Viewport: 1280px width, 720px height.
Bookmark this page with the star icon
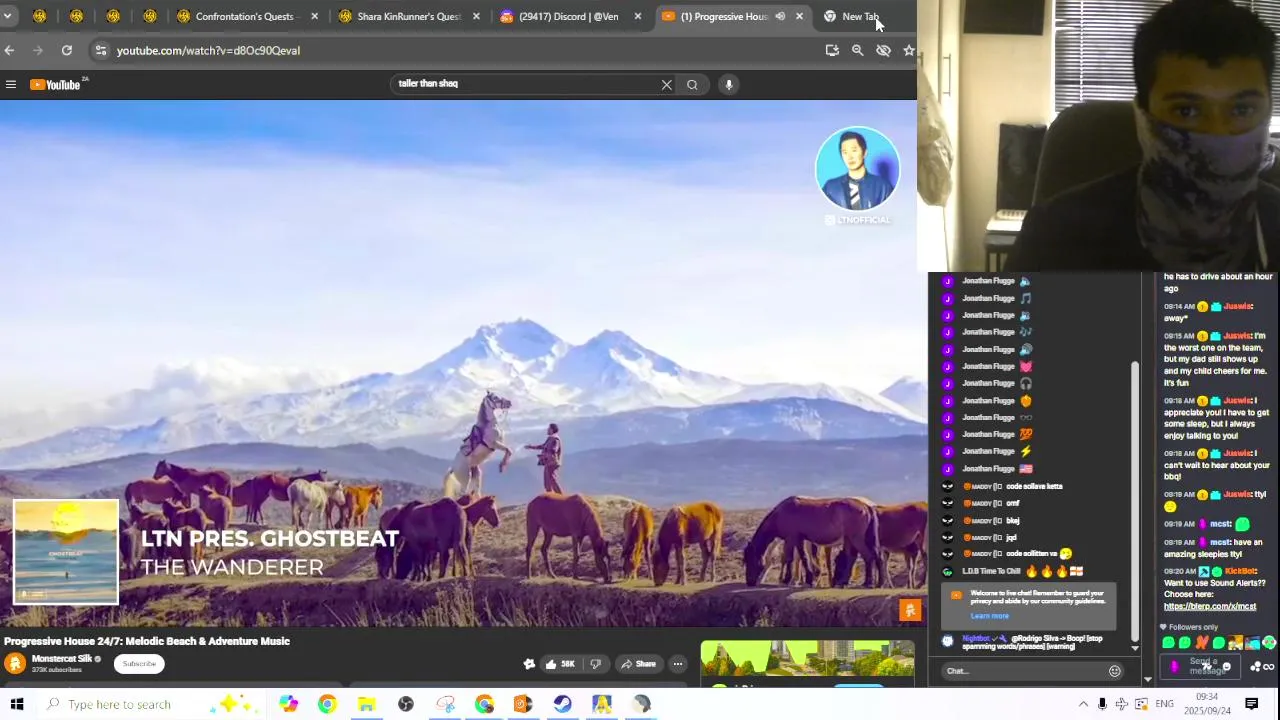point(908,50)
